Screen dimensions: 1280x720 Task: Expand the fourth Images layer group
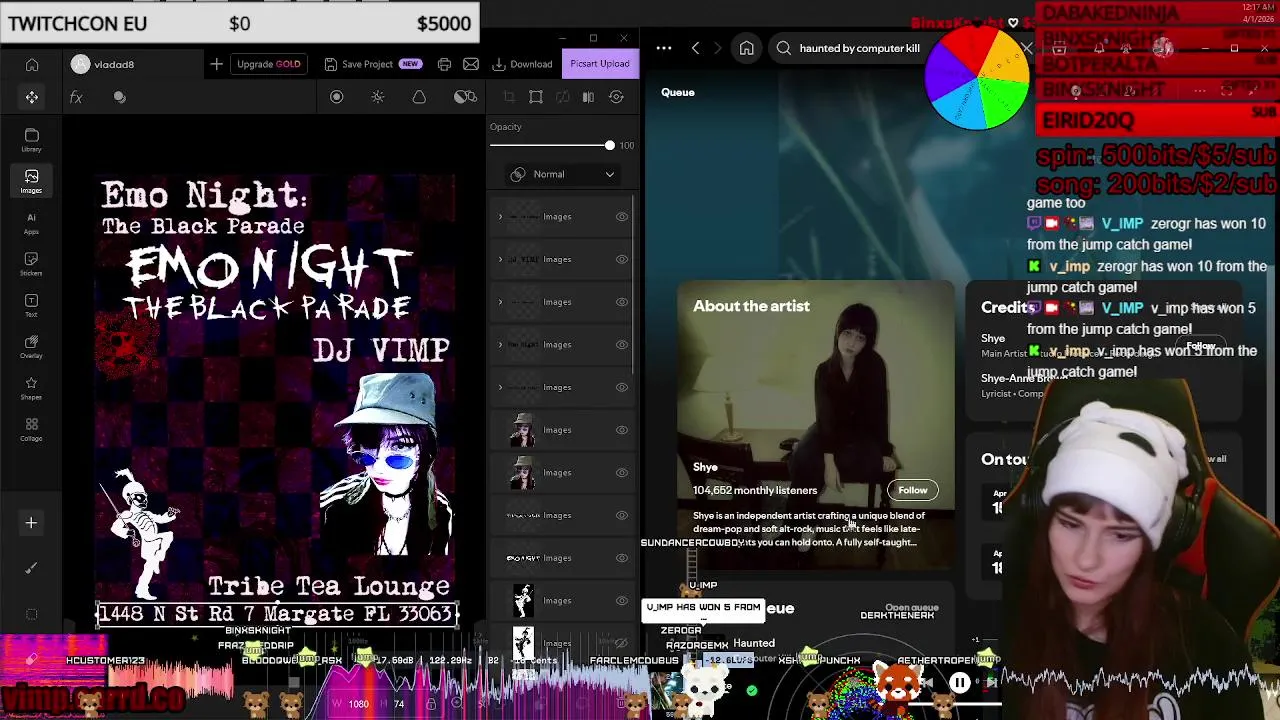pos(501,344)
